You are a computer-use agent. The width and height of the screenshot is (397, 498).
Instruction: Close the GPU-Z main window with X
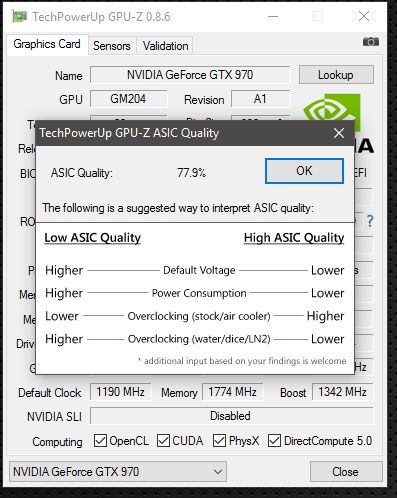click(364, 16)
